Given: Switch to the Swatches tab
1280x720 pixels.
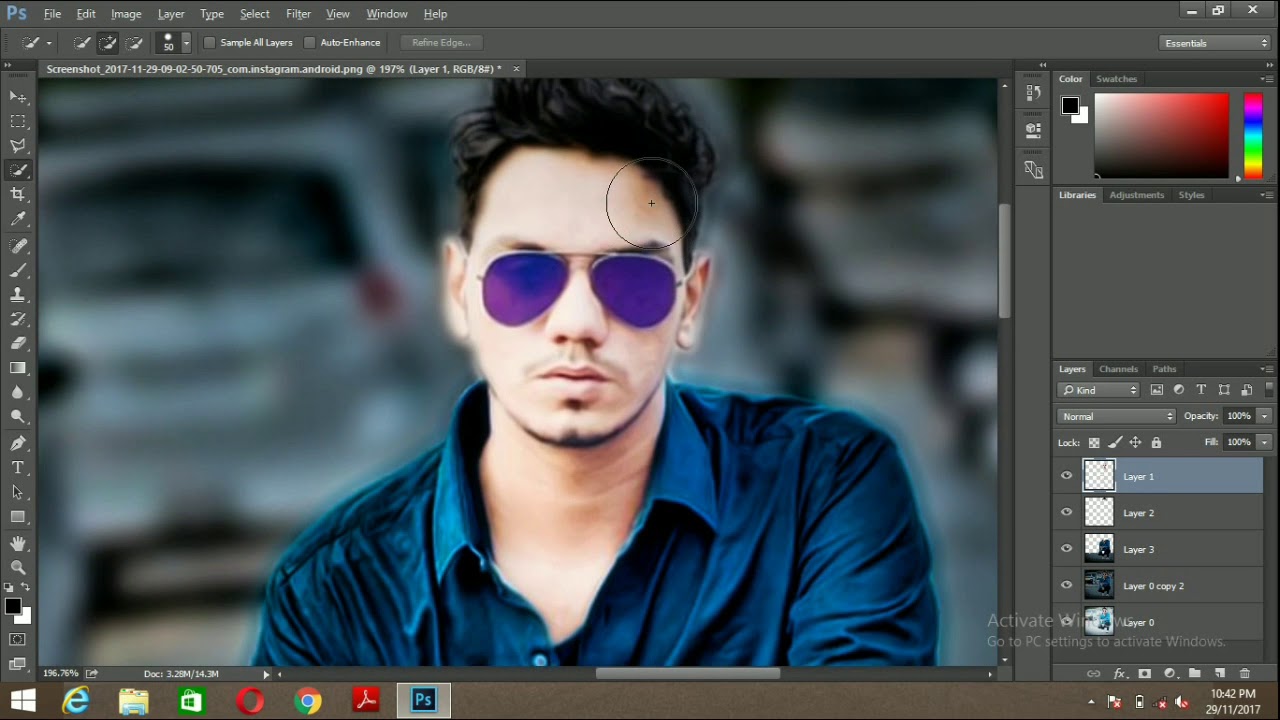Looking at the screenshot, I should (1116, 79).
